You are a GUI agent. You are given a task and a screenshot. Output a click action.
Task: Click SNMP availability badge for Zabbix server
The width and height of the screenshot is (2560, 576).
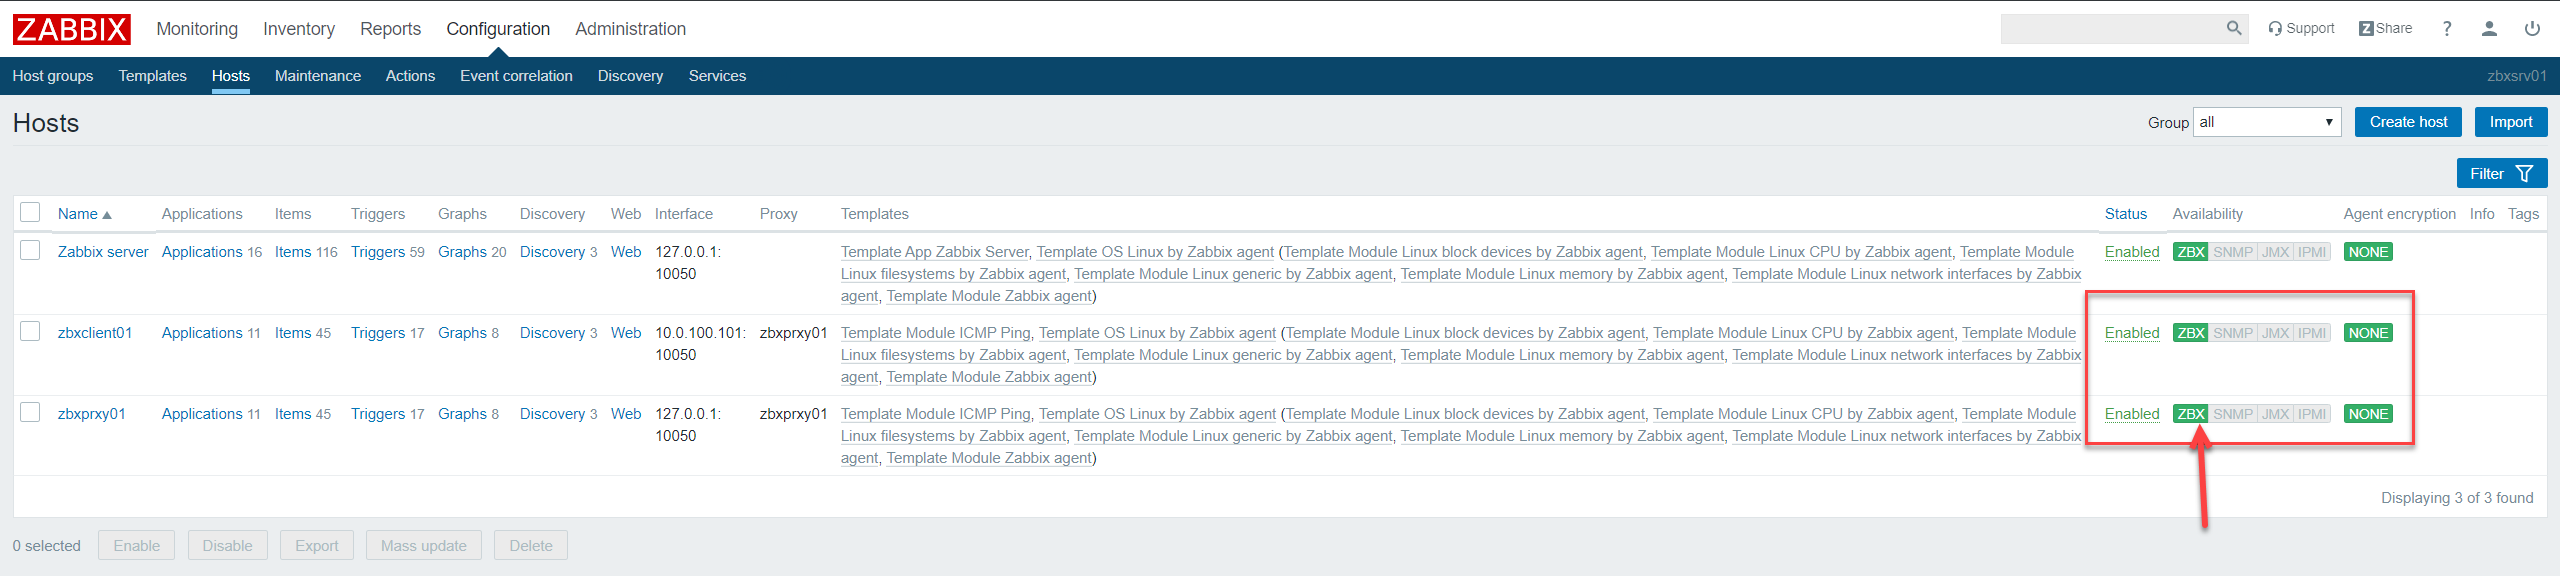point(2232,252)
